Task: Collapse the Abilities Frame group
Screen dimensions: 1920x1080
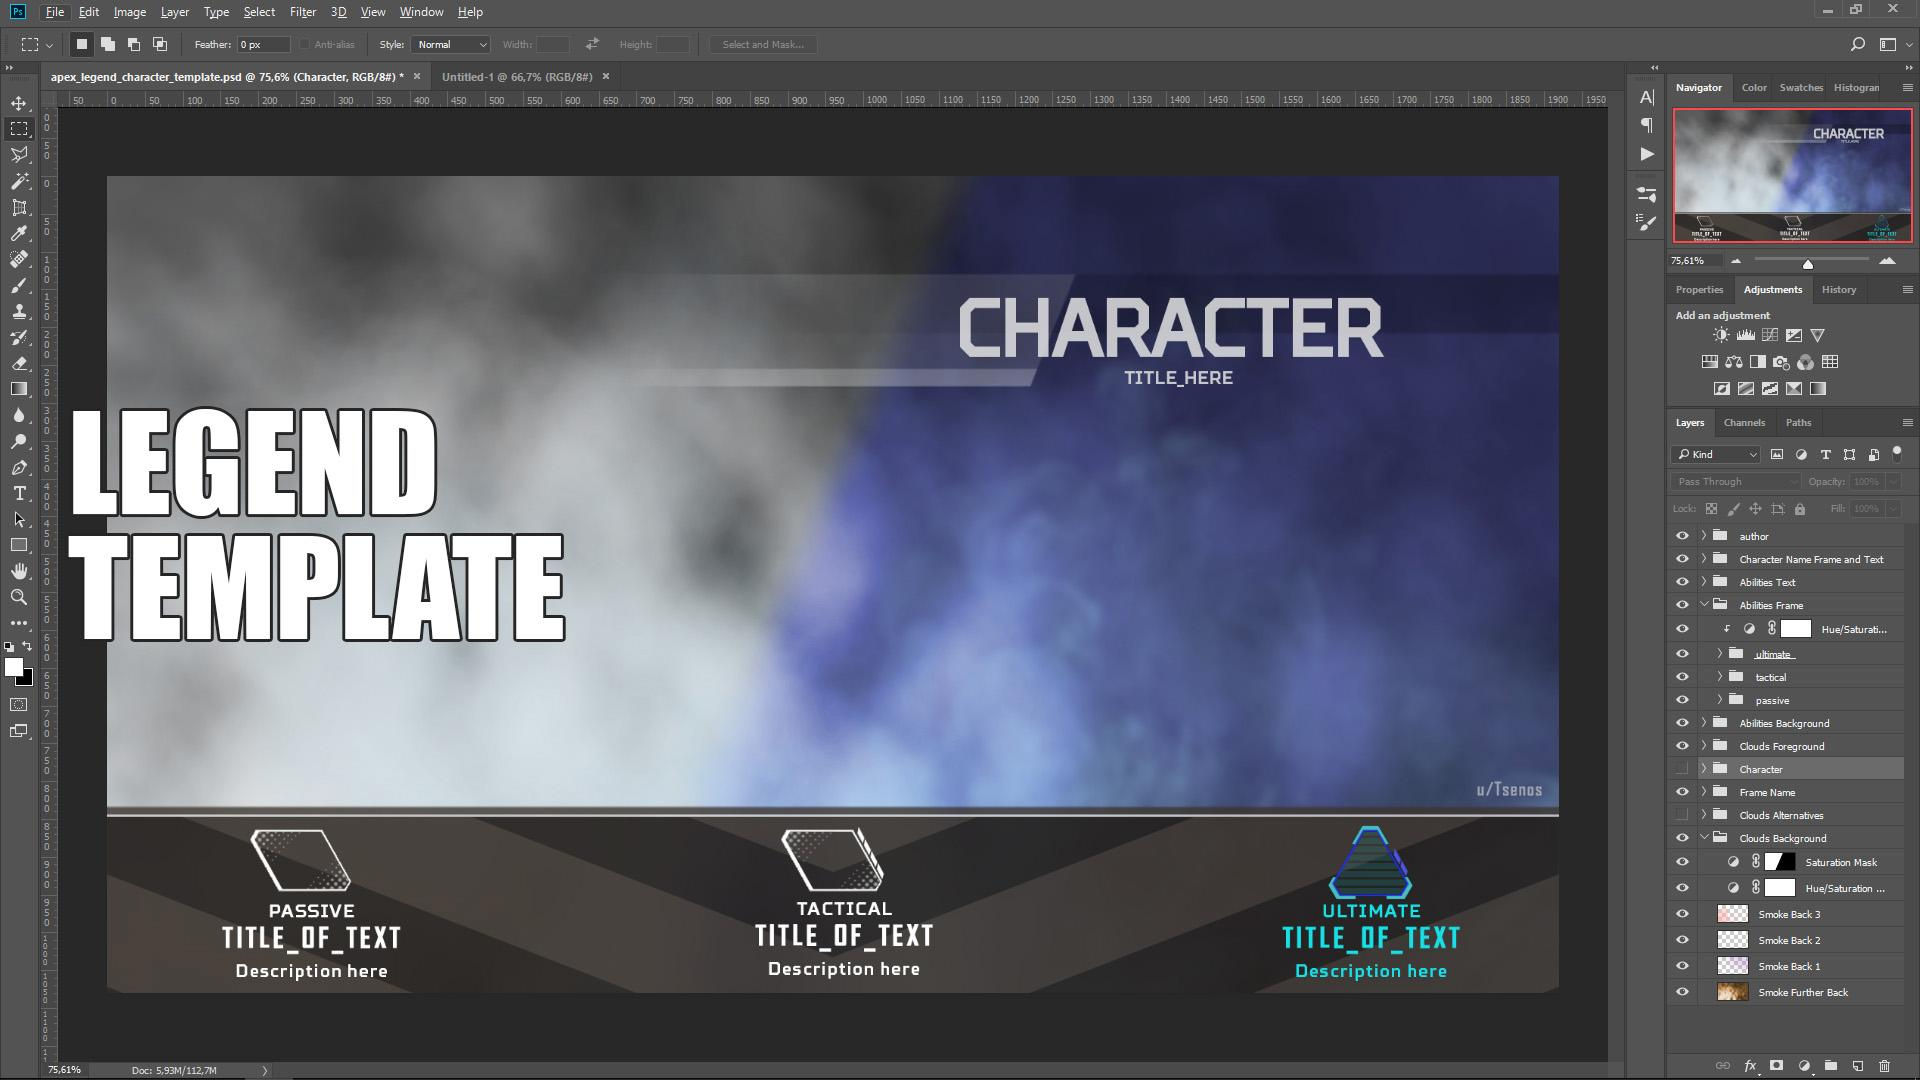Action: click(x=1704, y=605)
